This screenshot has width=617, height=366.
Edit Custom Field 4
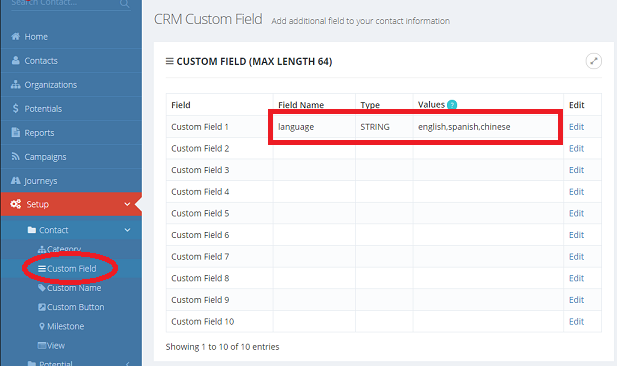click(x=576, y=192)
